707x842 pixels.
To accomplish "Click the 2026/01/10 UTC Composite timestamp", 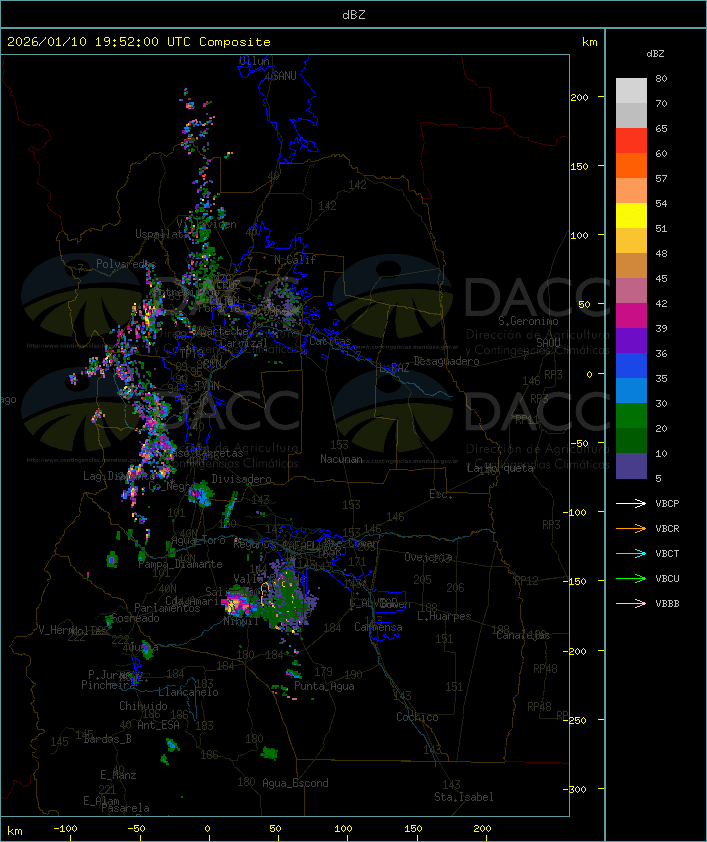I will pyautogui.click(x=139, y=42).
